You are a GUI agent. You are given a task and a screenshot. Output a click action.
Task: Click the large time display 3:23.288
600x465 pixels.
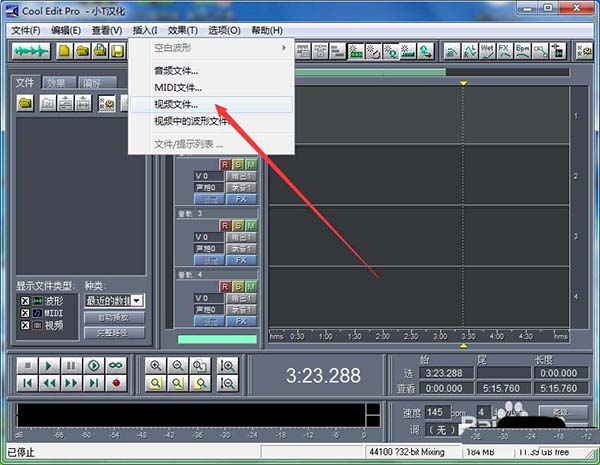[x=323, y=376]
